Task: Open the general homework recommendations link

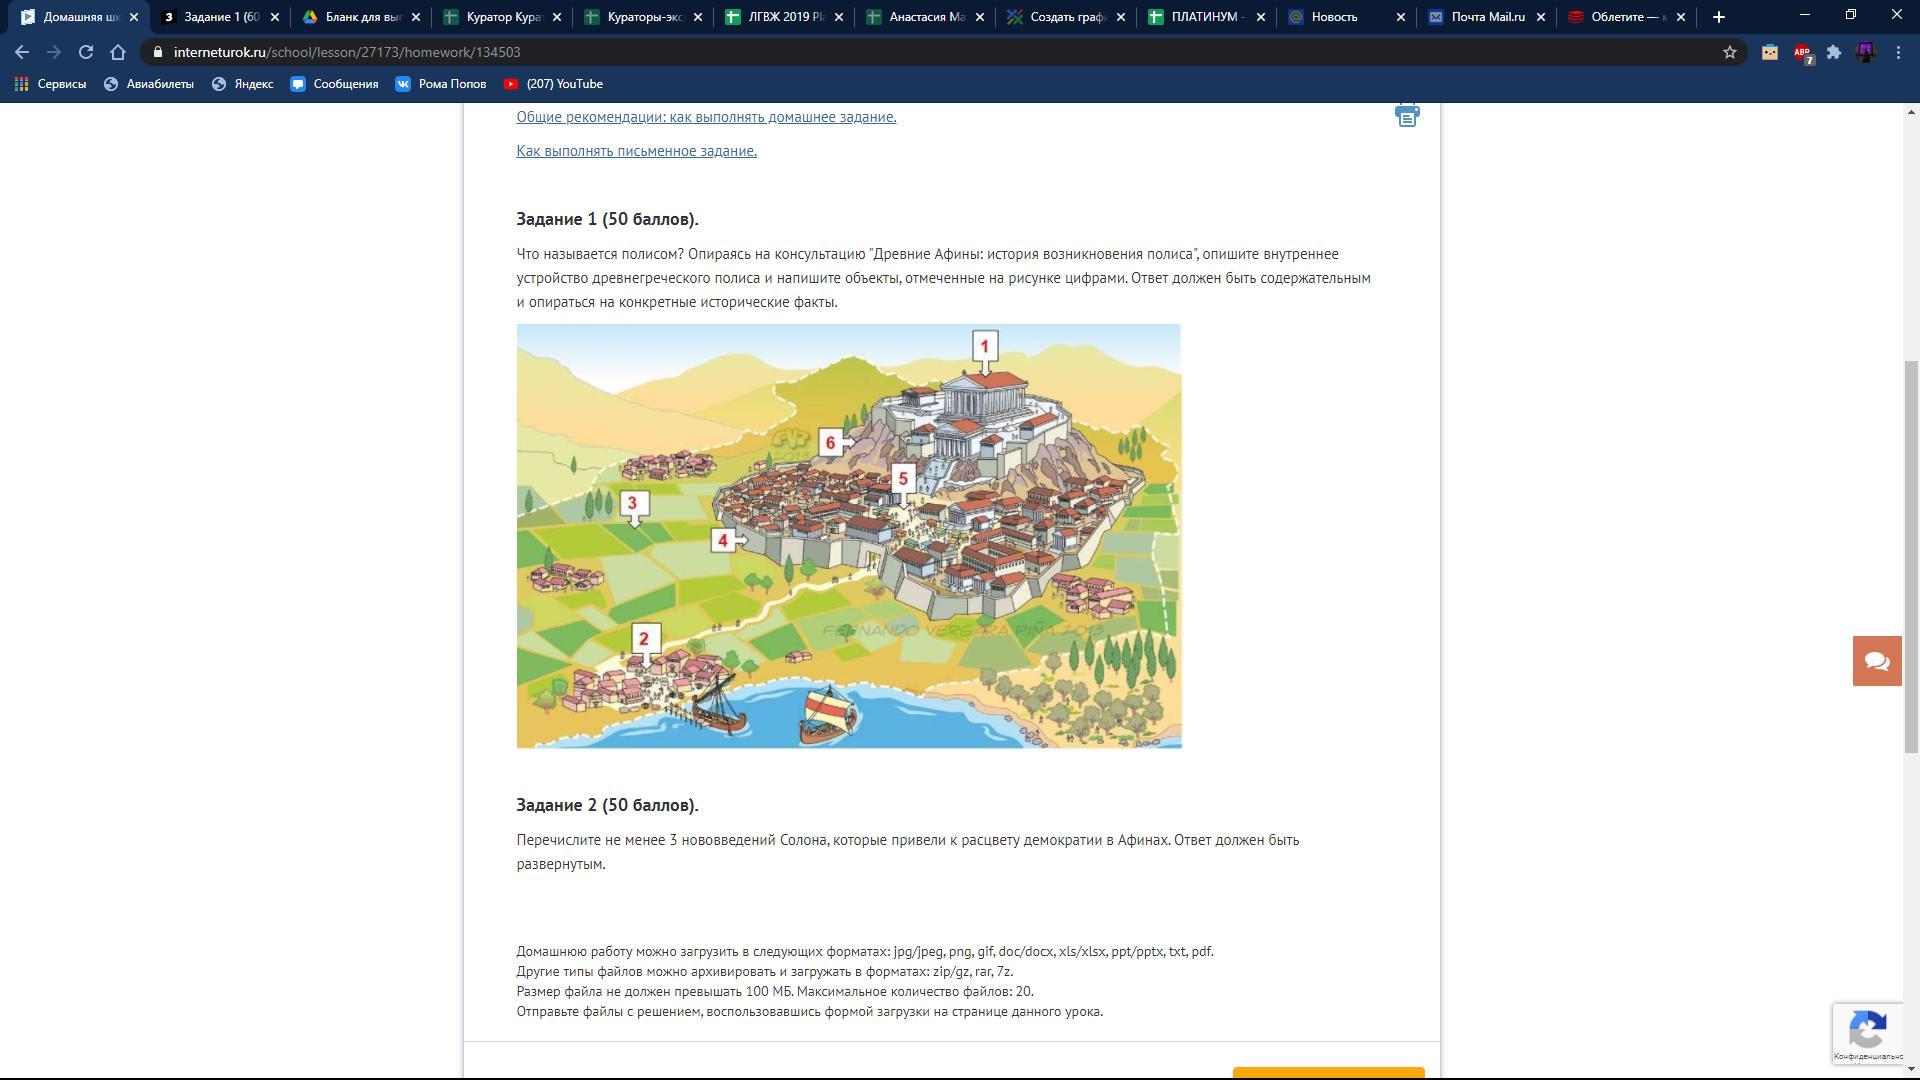Action: (706, 117)
